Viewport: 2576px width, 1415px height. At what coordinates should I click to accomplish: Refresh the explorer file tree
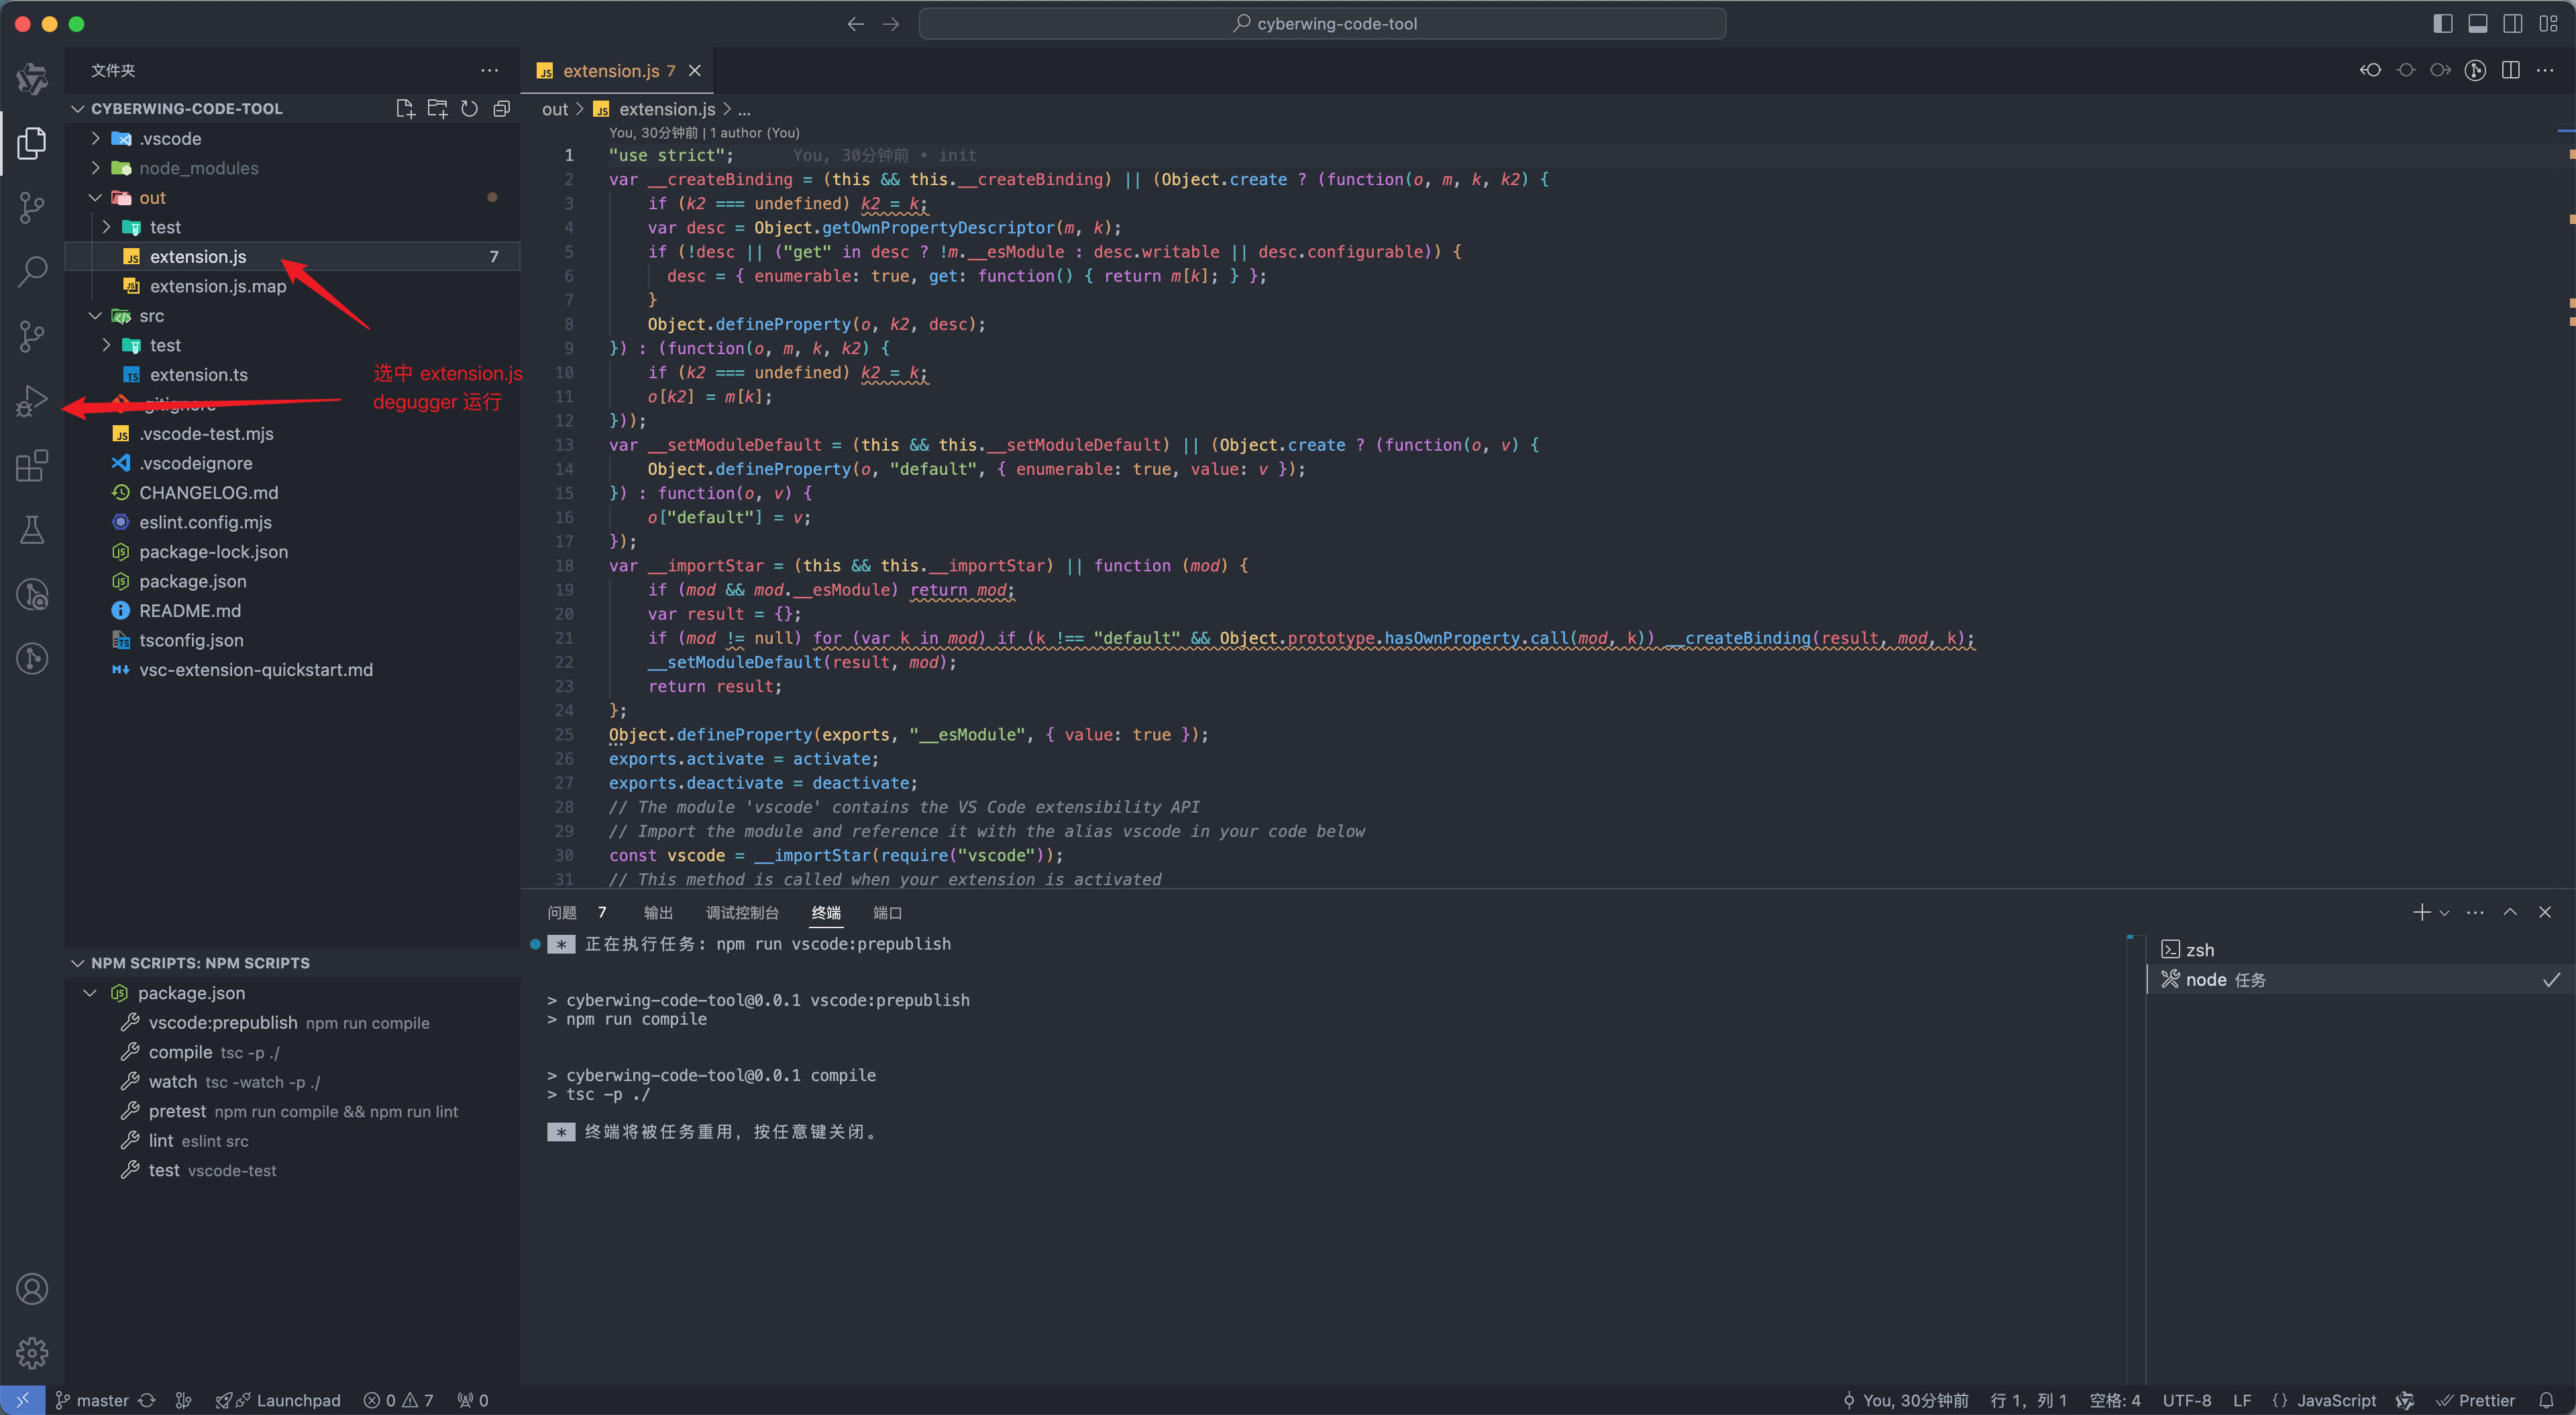[469, 109]
